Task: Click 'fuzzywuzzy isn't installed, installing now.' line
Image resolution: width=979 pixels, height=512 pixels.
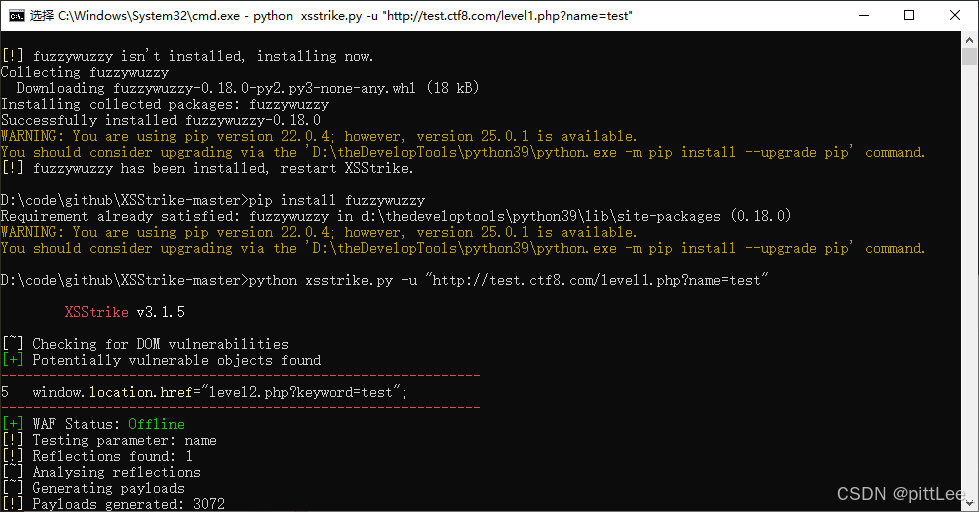Action: point(188,56)
